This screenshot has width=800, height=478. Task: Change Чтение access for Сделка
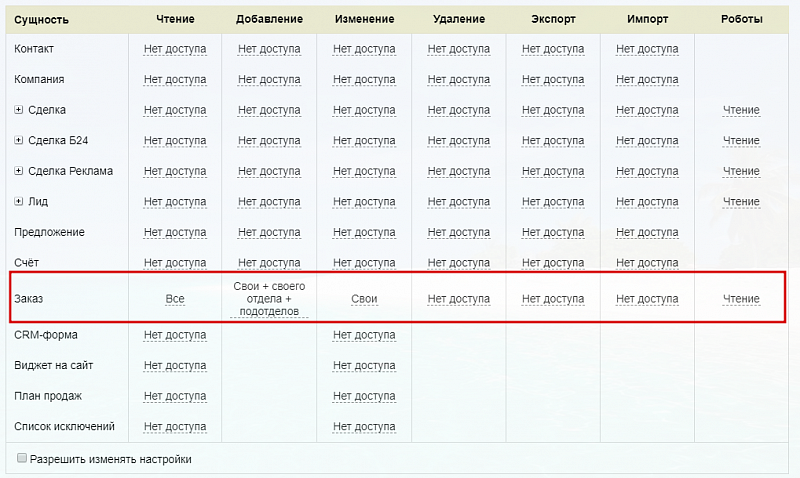pos(175,110)
